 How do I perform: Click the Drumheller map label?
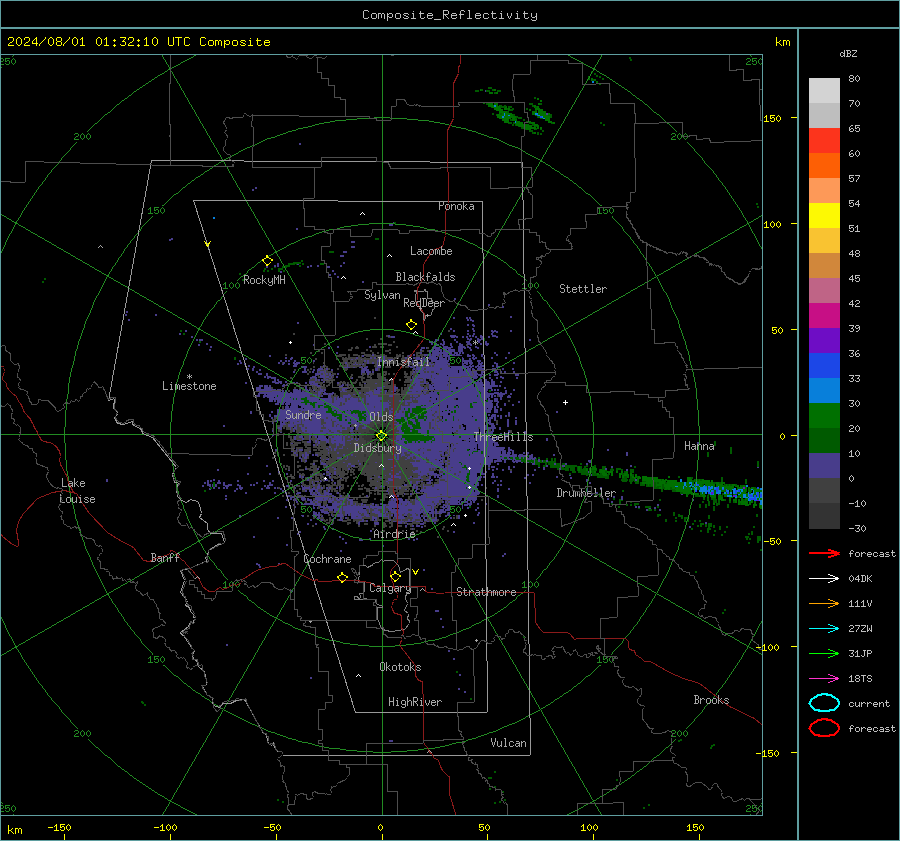click(586, 493)
